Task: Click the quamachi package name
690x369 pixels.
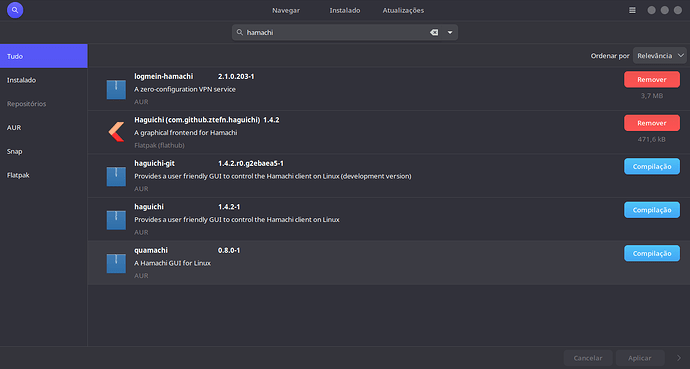Action: point(151,250)
